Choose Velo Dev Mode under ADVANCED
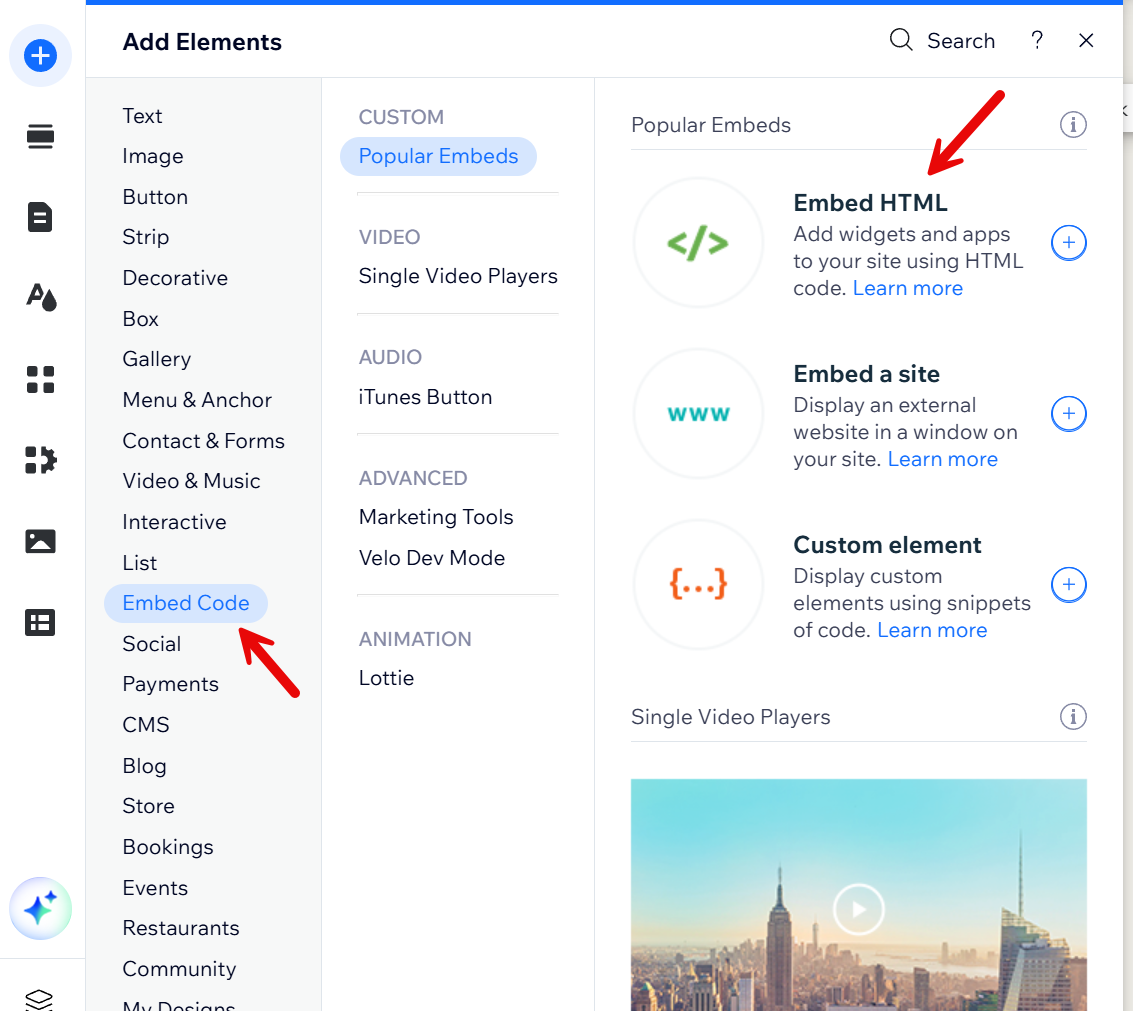The width and height of the screenshot is (1133, 1011). click(x=431, y=557)
